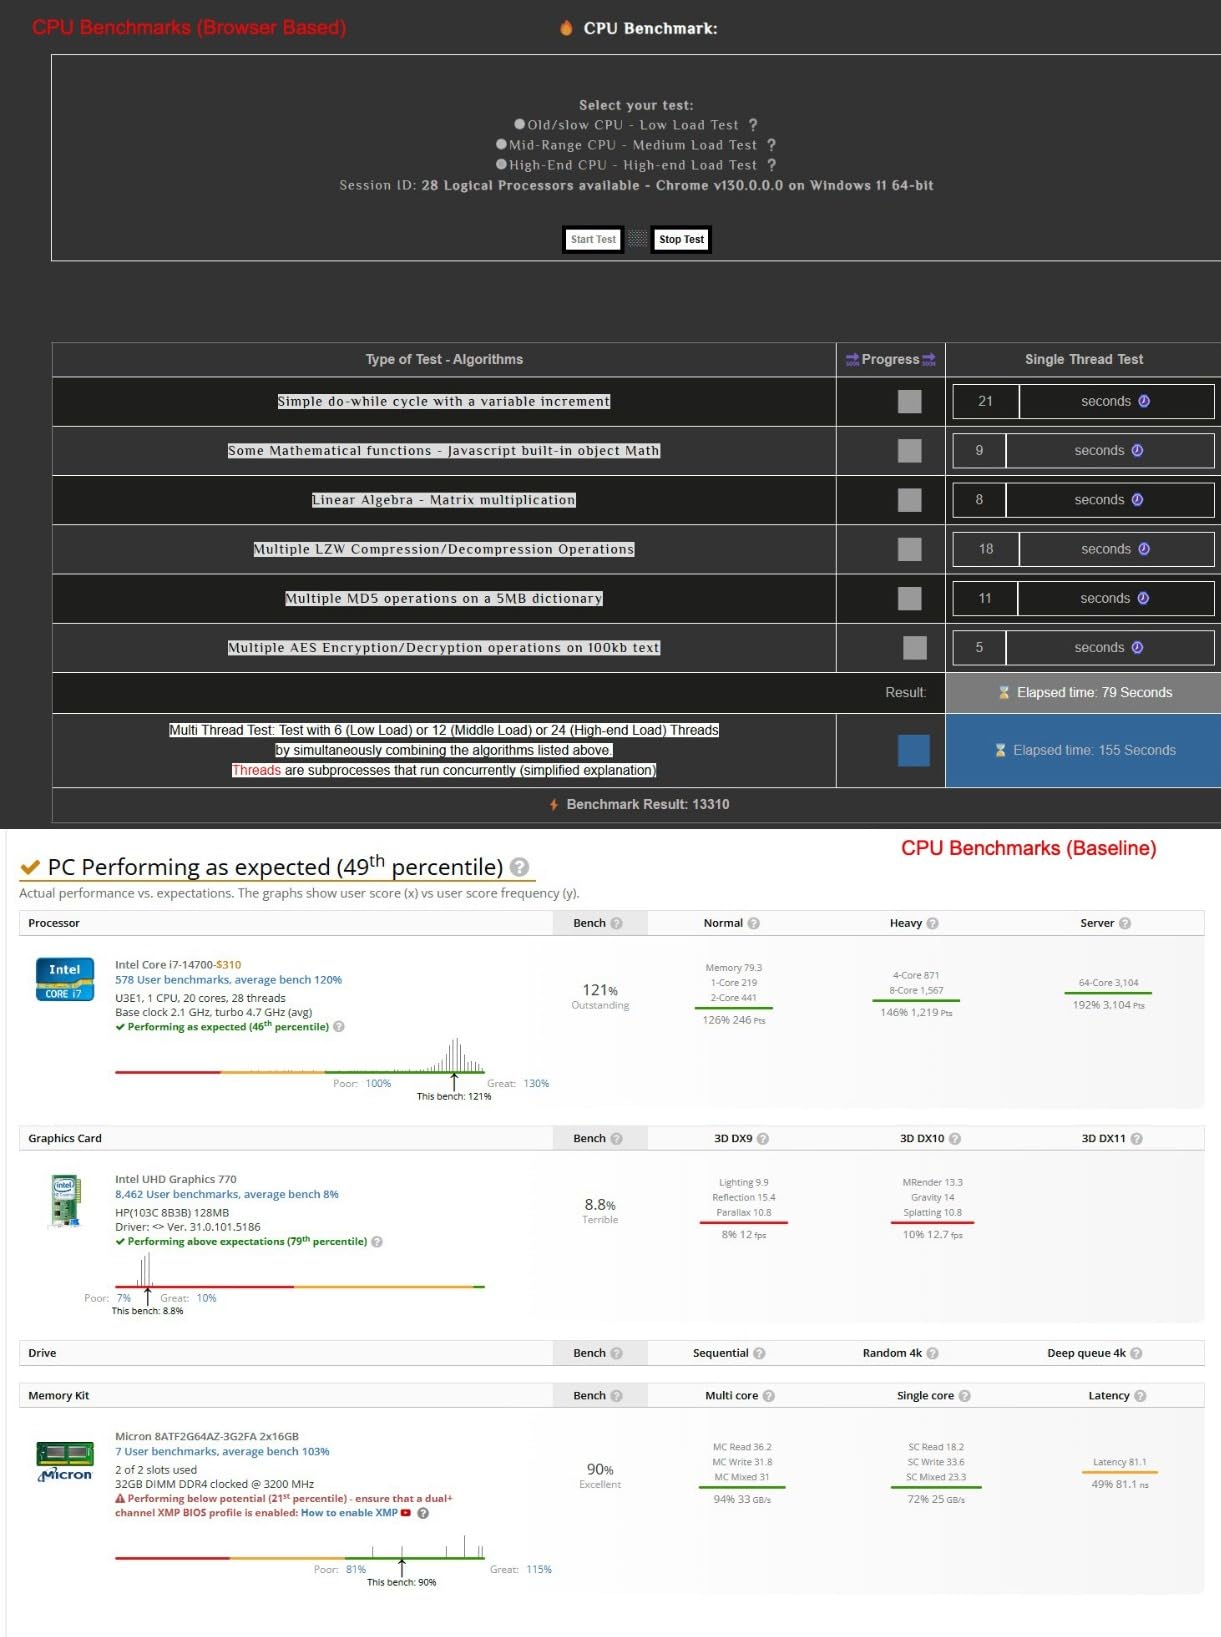This screenshot has height=1637, width=1221.
Task: Click YouTube icon after How to enable XMP
Action: click(406, 1513)
